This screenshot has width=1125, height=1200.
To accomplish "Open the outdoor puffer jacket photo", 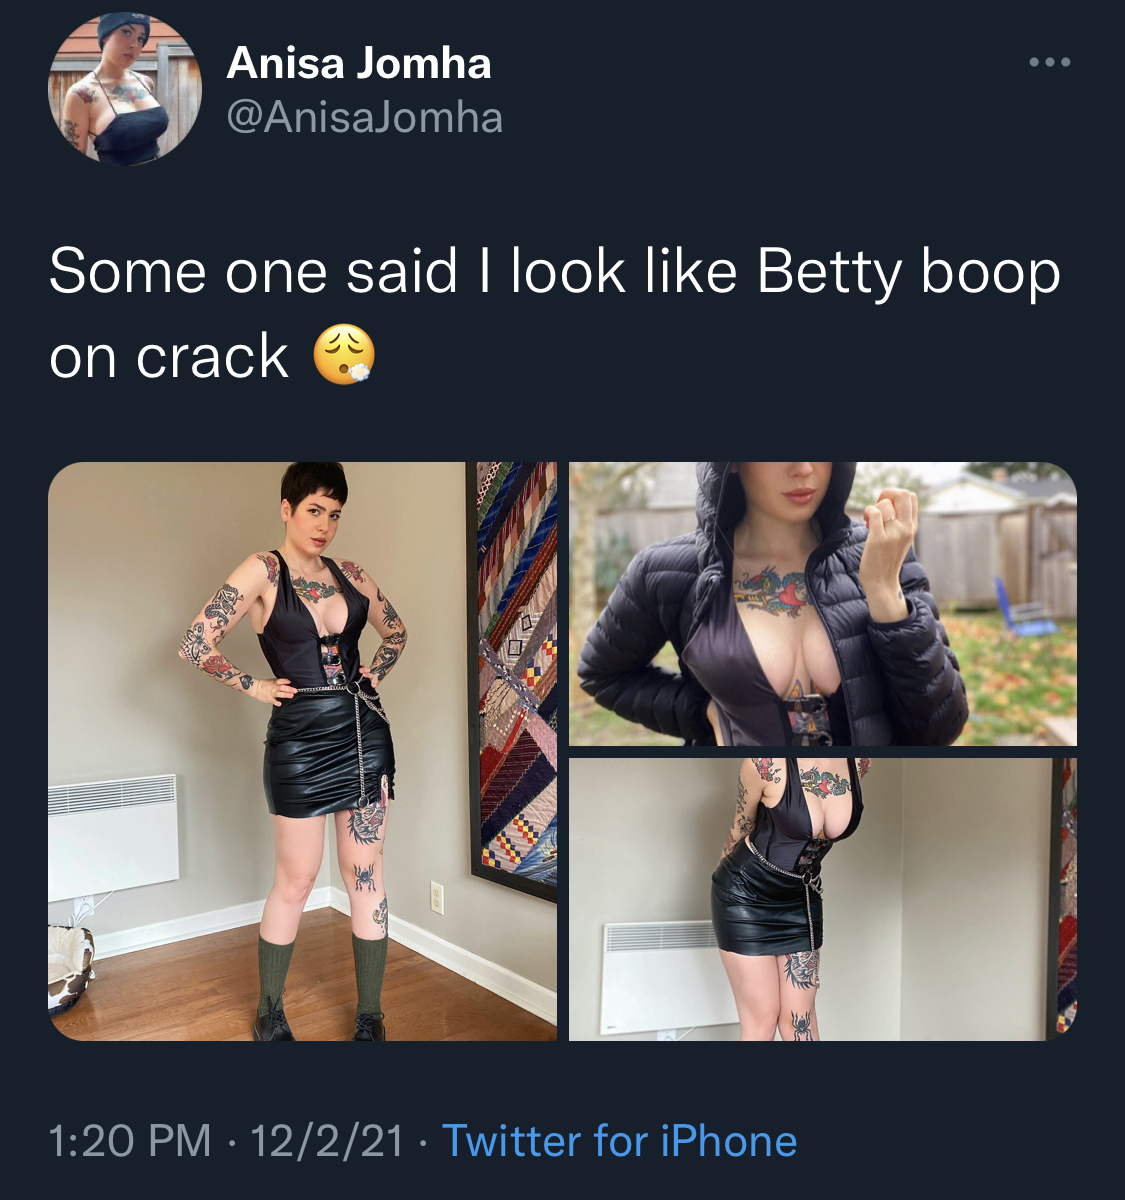I will (823, 604).
